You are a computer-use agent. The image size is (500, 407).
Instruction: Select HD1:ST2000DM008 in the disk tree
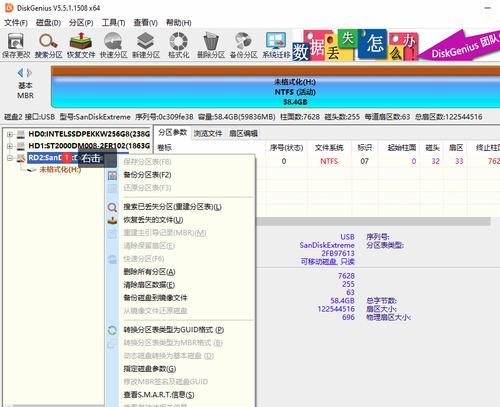click(x=89, y=146)
